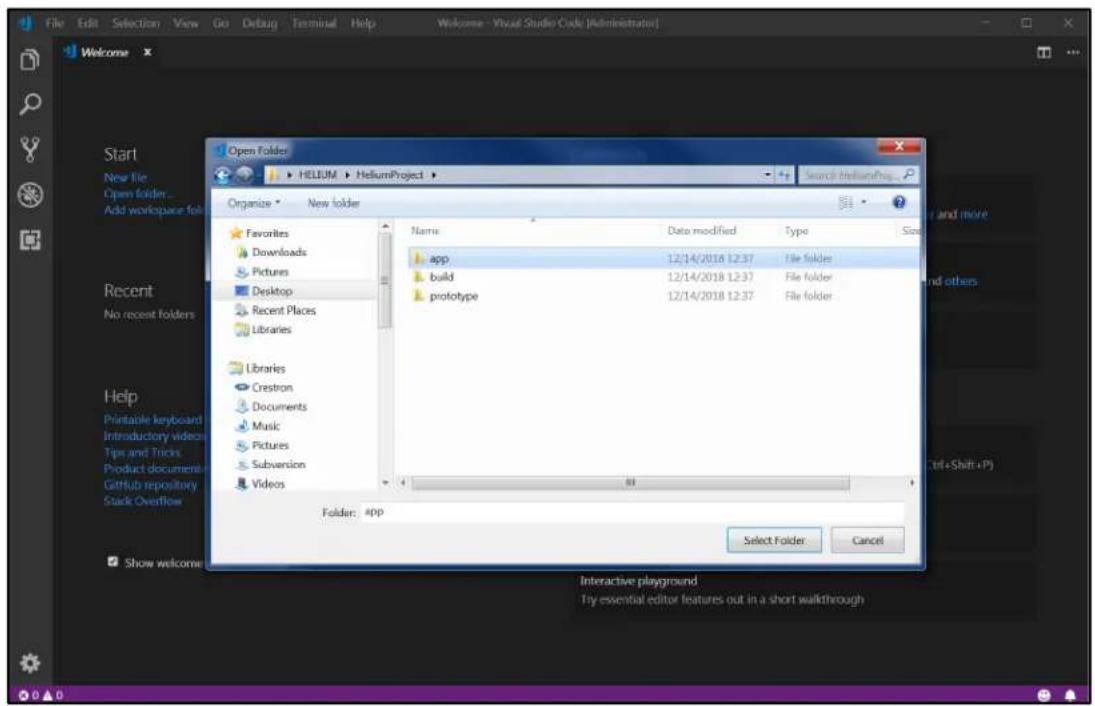This screenshot has height=706, width=1095.
Task: Open the Search view in activity bar
Action: coord(29,105)
